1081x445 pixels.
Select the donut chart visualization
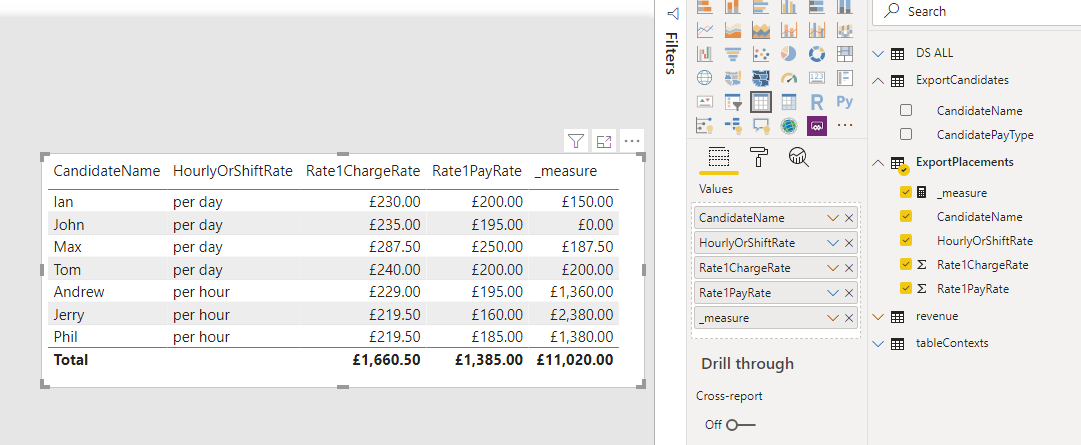click(x=816, y=54)
